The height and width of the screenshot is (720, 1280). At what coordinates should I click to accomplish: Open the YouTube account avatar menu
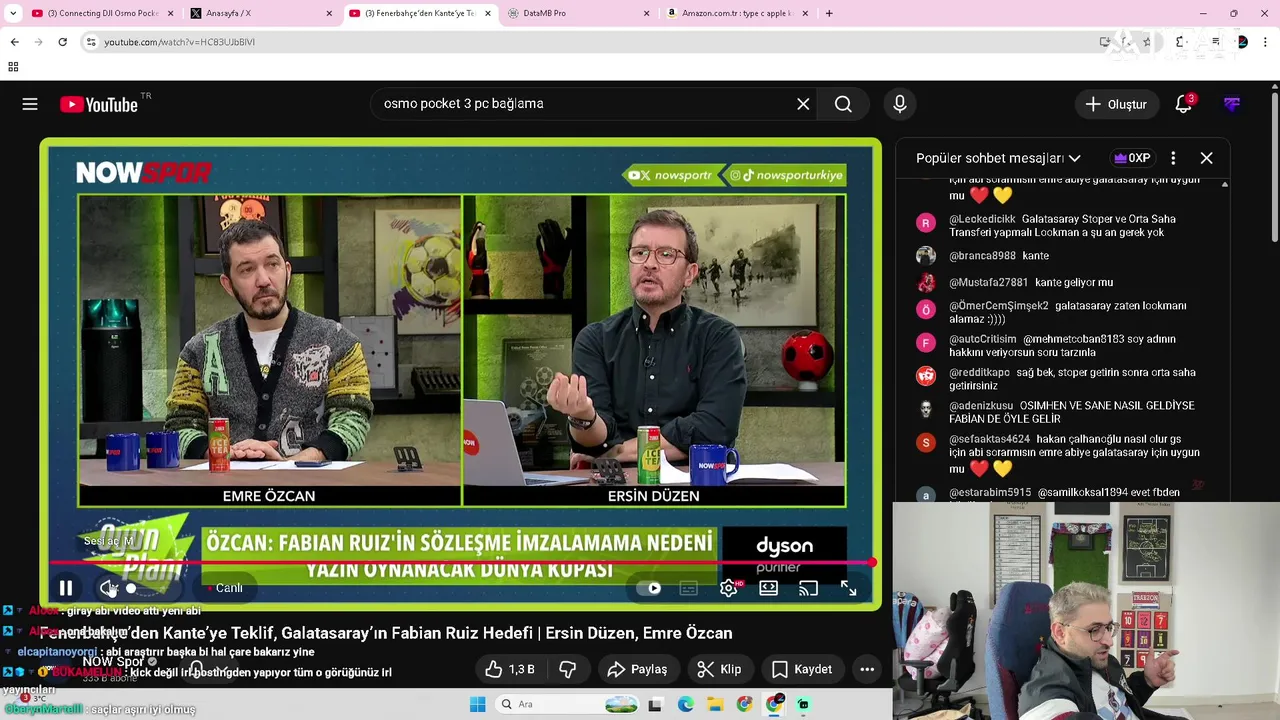pos(1232,104)
